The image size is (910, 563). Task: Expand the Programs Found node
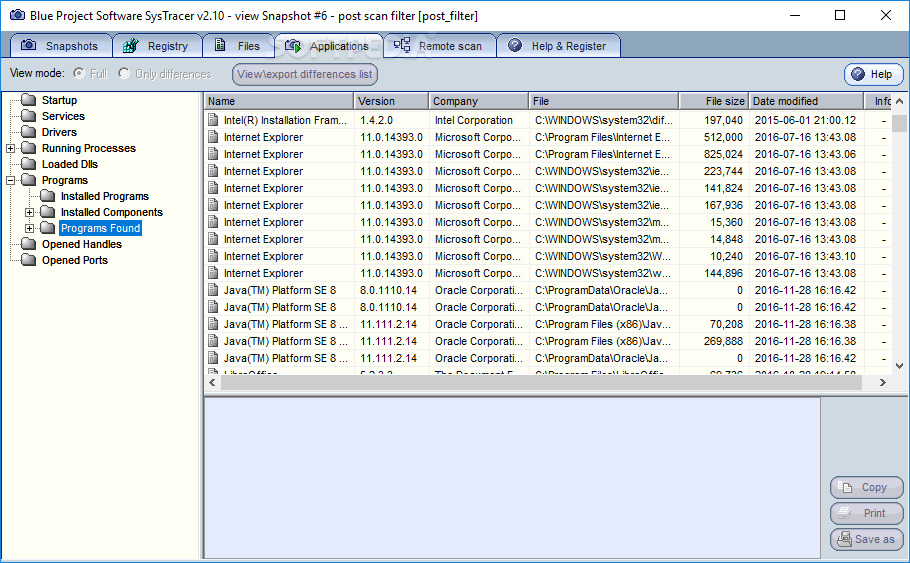[30, 229]
